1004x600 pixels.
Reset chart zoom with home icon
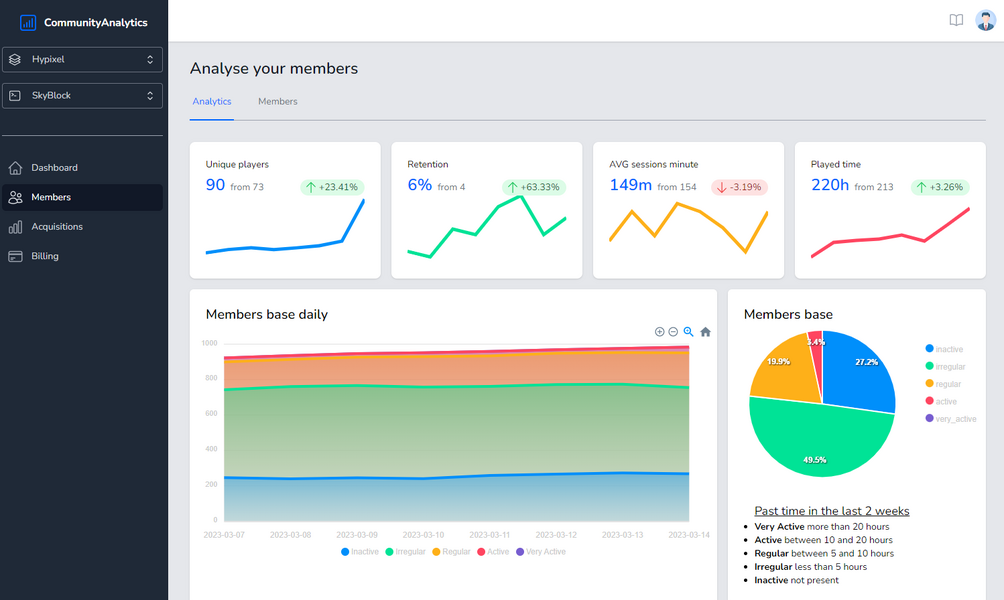pyautogui.click(x=705, y=332)
